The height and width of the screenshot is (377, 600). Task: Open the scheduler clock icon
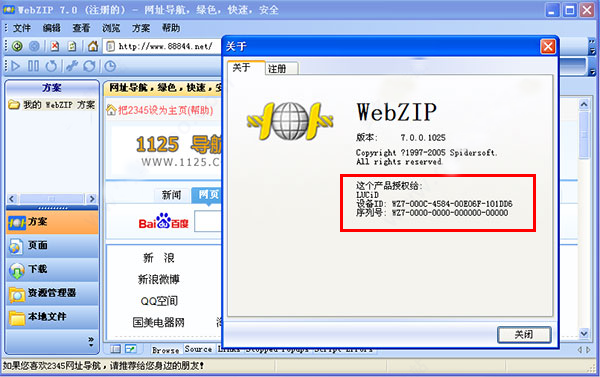[x=110, y=66]
